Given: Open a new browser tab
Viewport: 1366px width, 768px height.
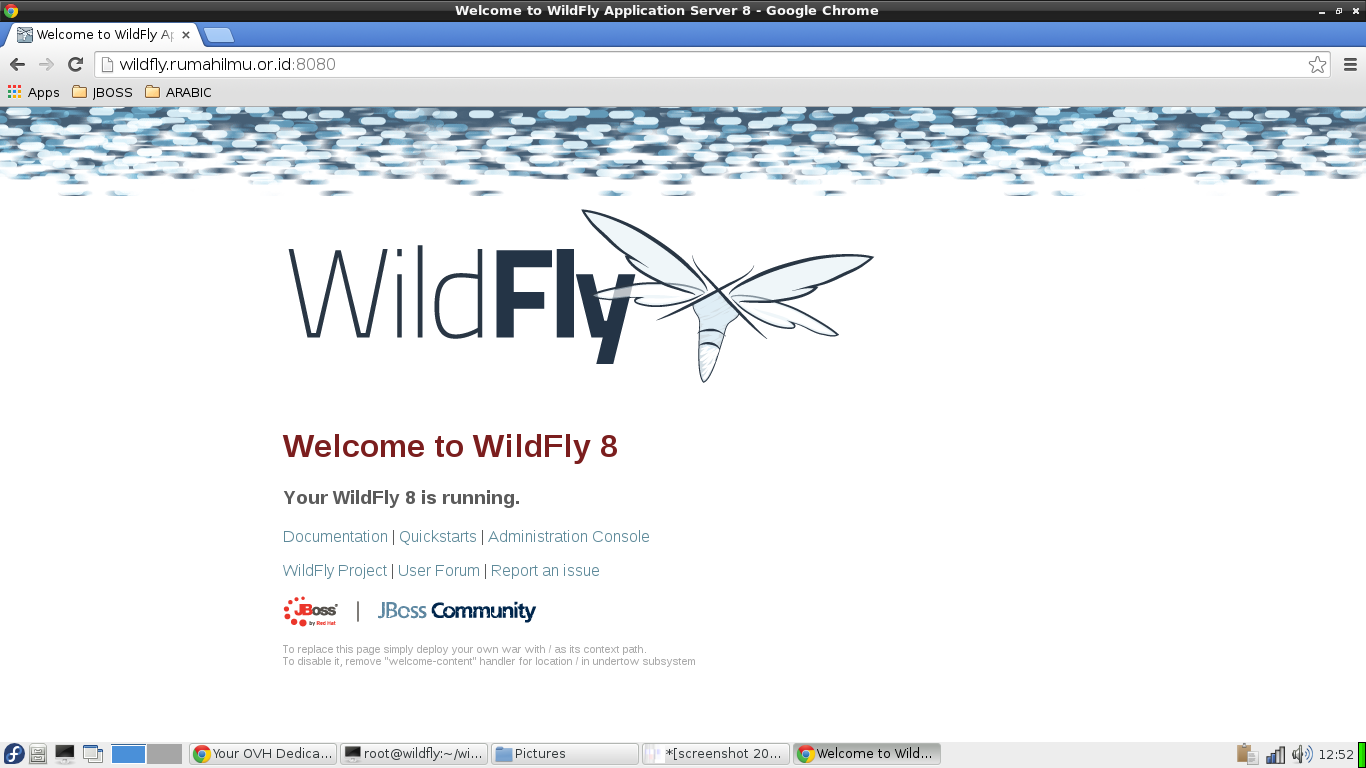Looking at the screenshot, I should (x=218, y=35).
